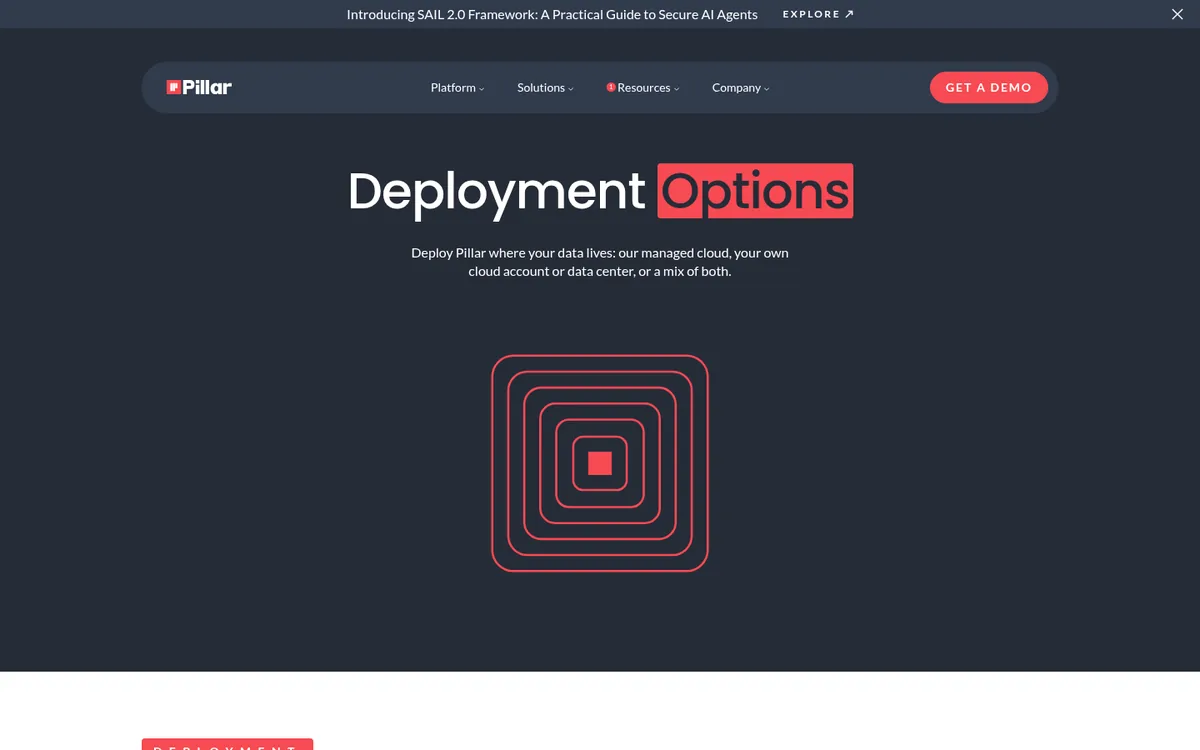Screen dimensions: 1200x750
Task: Click the 'Deploy Pillar where your data lives' paragraph
Action: click(x=600, y=262)
